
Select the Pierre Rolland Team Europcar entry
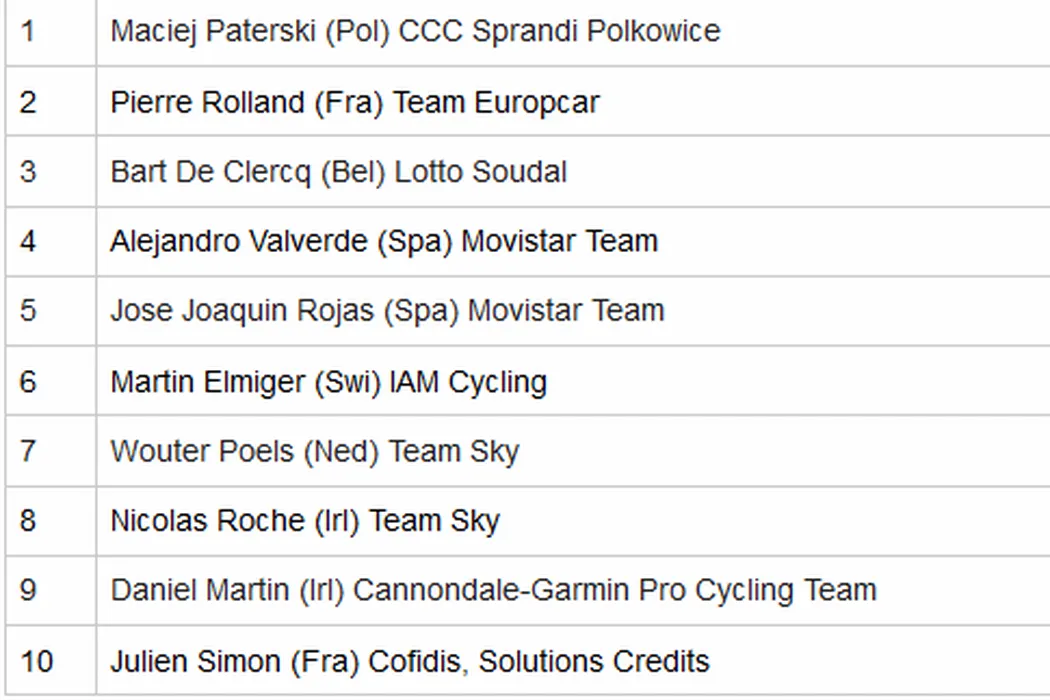[x=355, y=102]
